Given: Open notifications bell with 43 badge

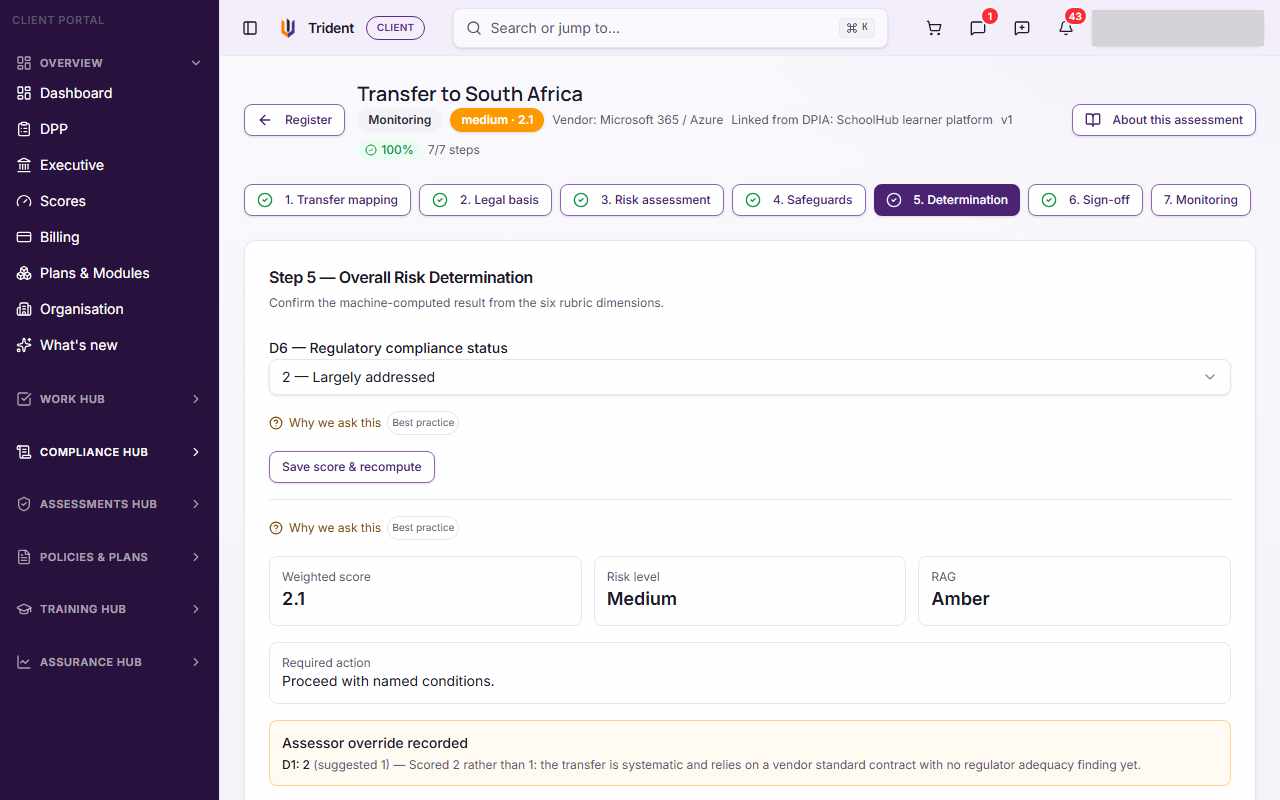Looking at the screenshot, I should pyautogui.click(x=1066, y=28).
